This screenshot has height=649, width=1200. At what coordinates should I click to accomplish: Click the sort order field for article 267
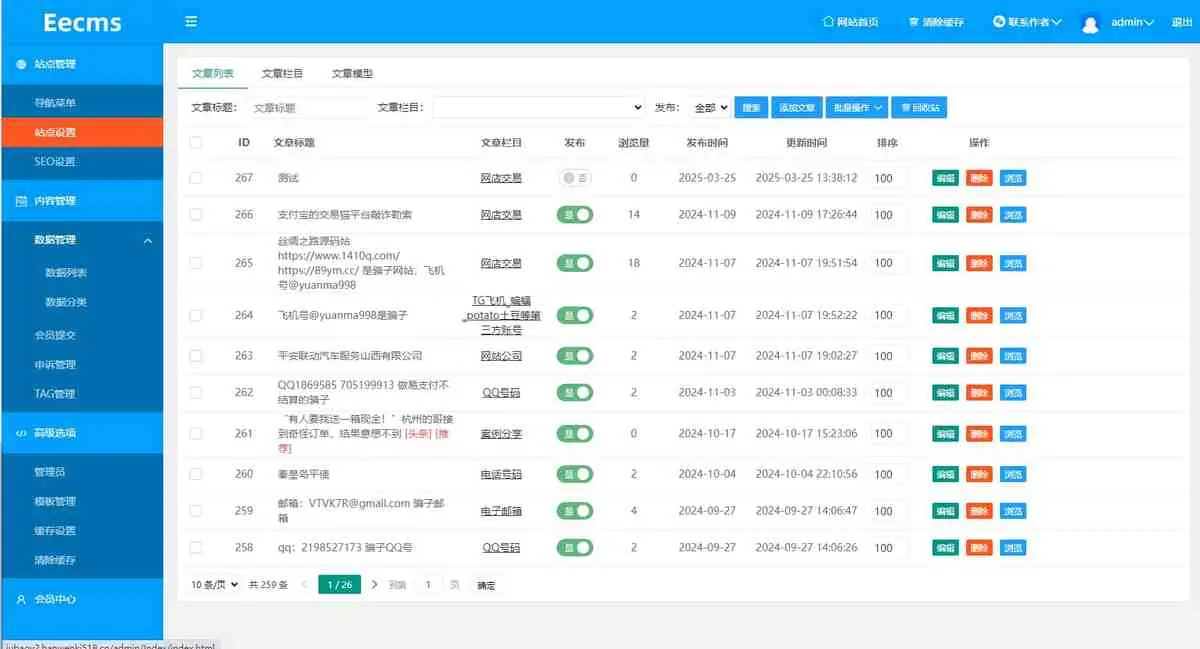(888, 178)
